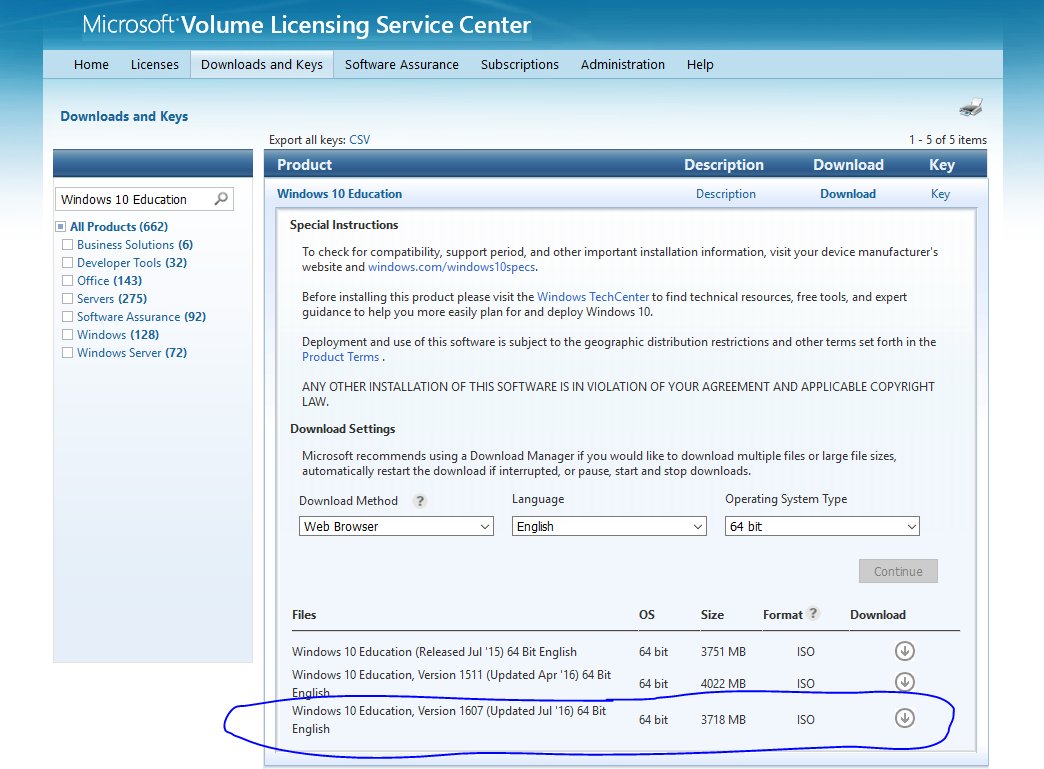Viewport: 1044px width, 769px height.
Task: Click the Special Instructions heading
Action: (x=344, y=224)
